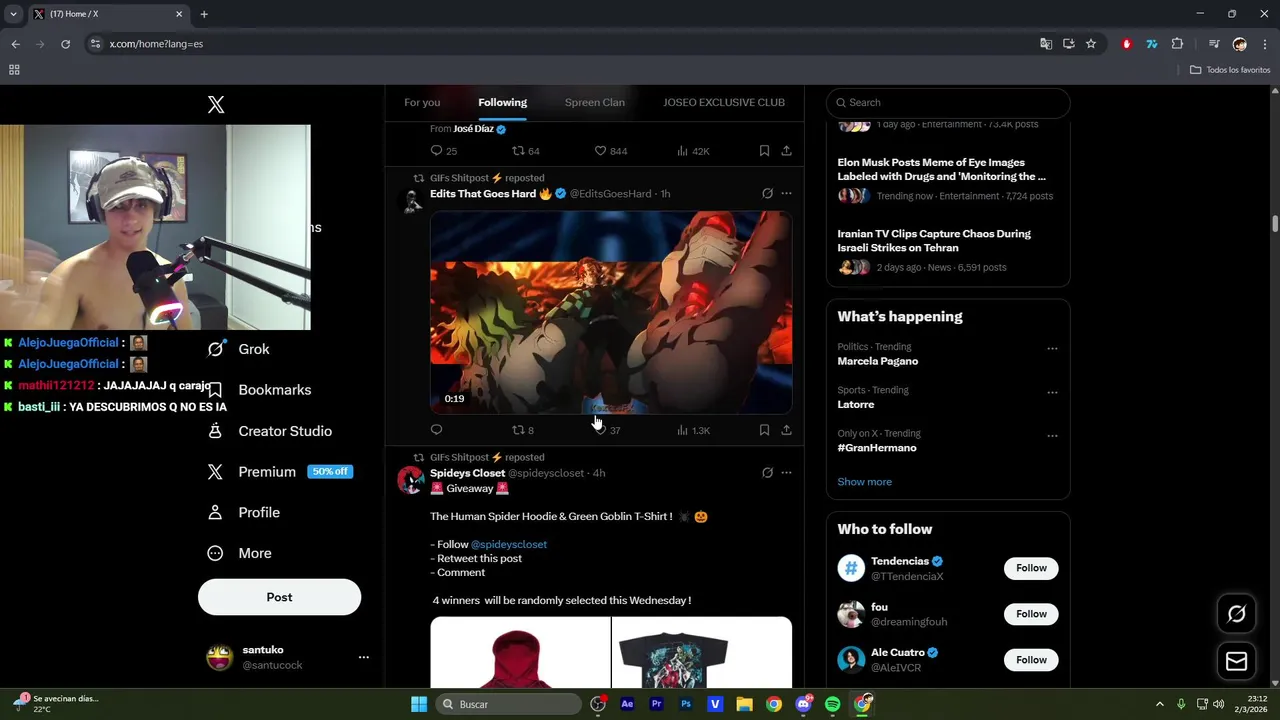This screenshot has width=1280, height=720.
Task: Share the Edits That Goes Hard post
Action: (x=787, y=430)
